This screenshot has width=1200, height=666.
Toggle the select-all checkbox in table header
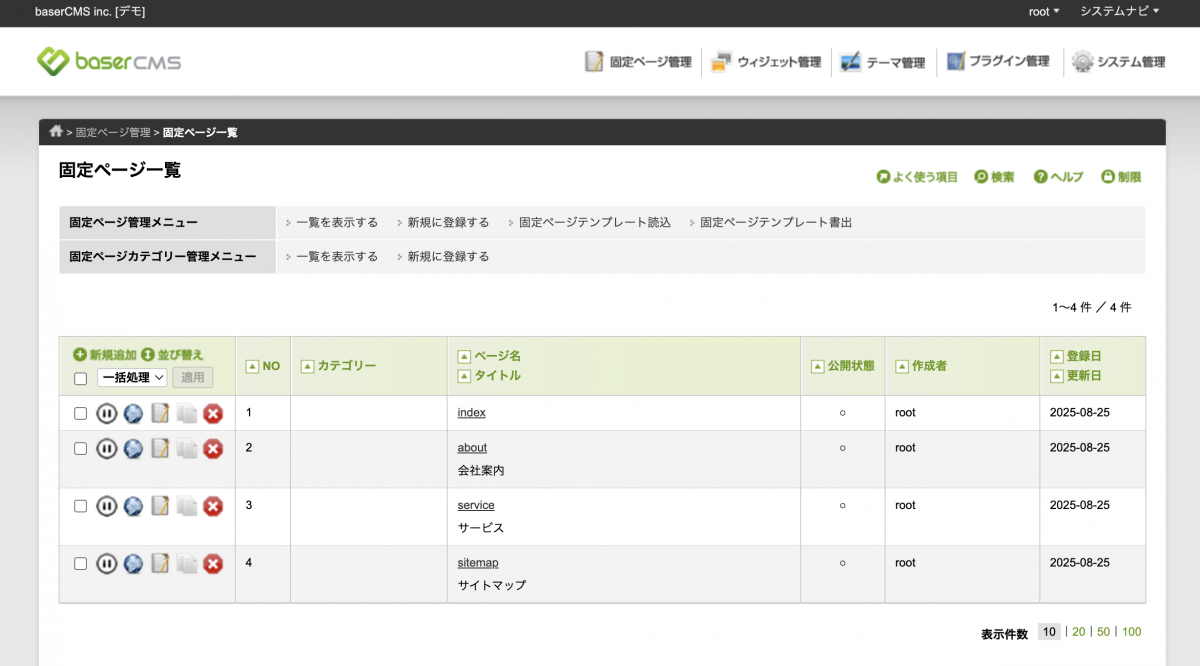81,378
